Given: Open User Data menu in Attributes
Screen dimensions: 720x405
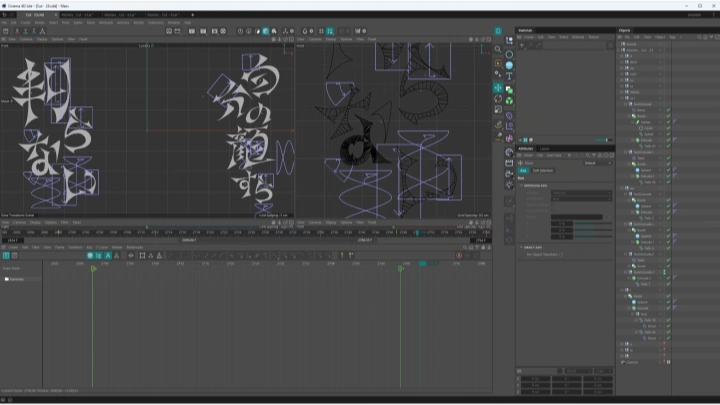Looking at the screenshot, I should (554, 156).
